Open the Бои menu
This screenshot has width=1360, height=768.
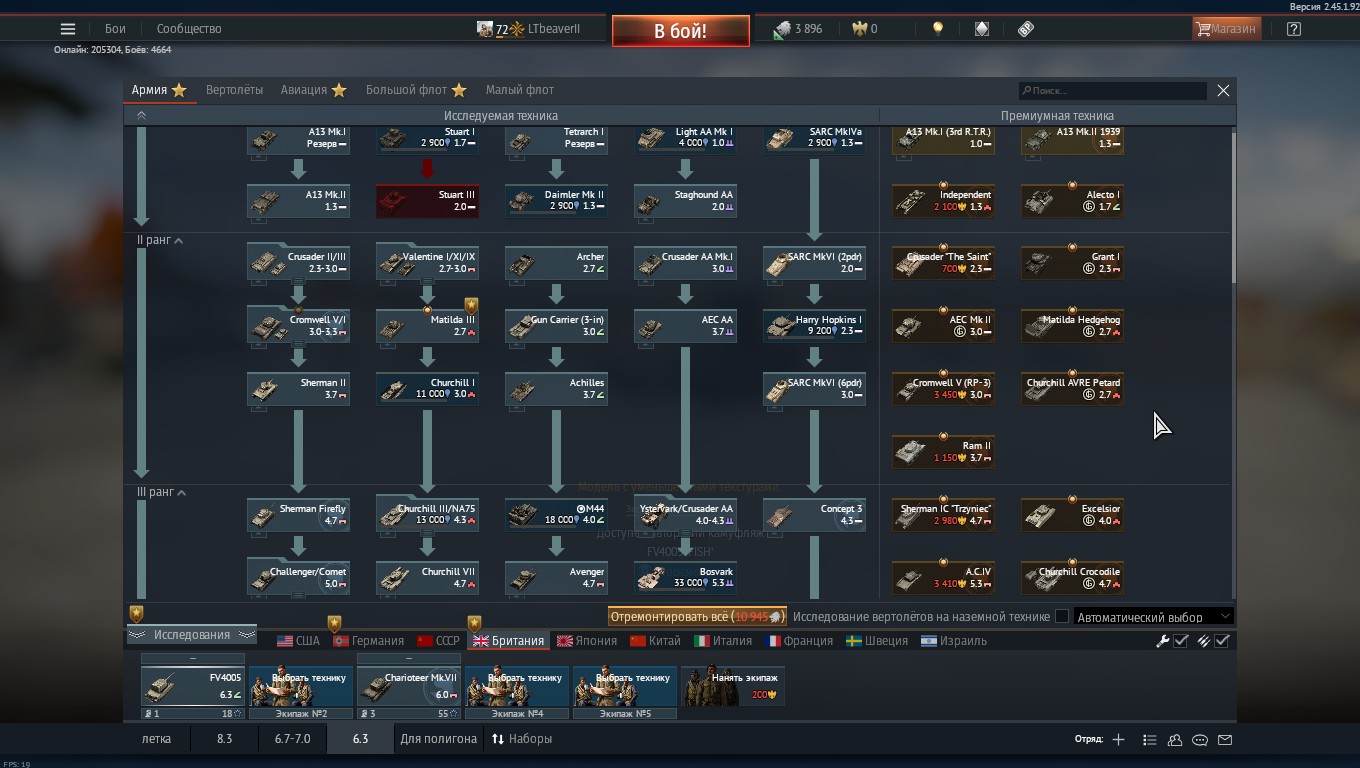[115, 29]
